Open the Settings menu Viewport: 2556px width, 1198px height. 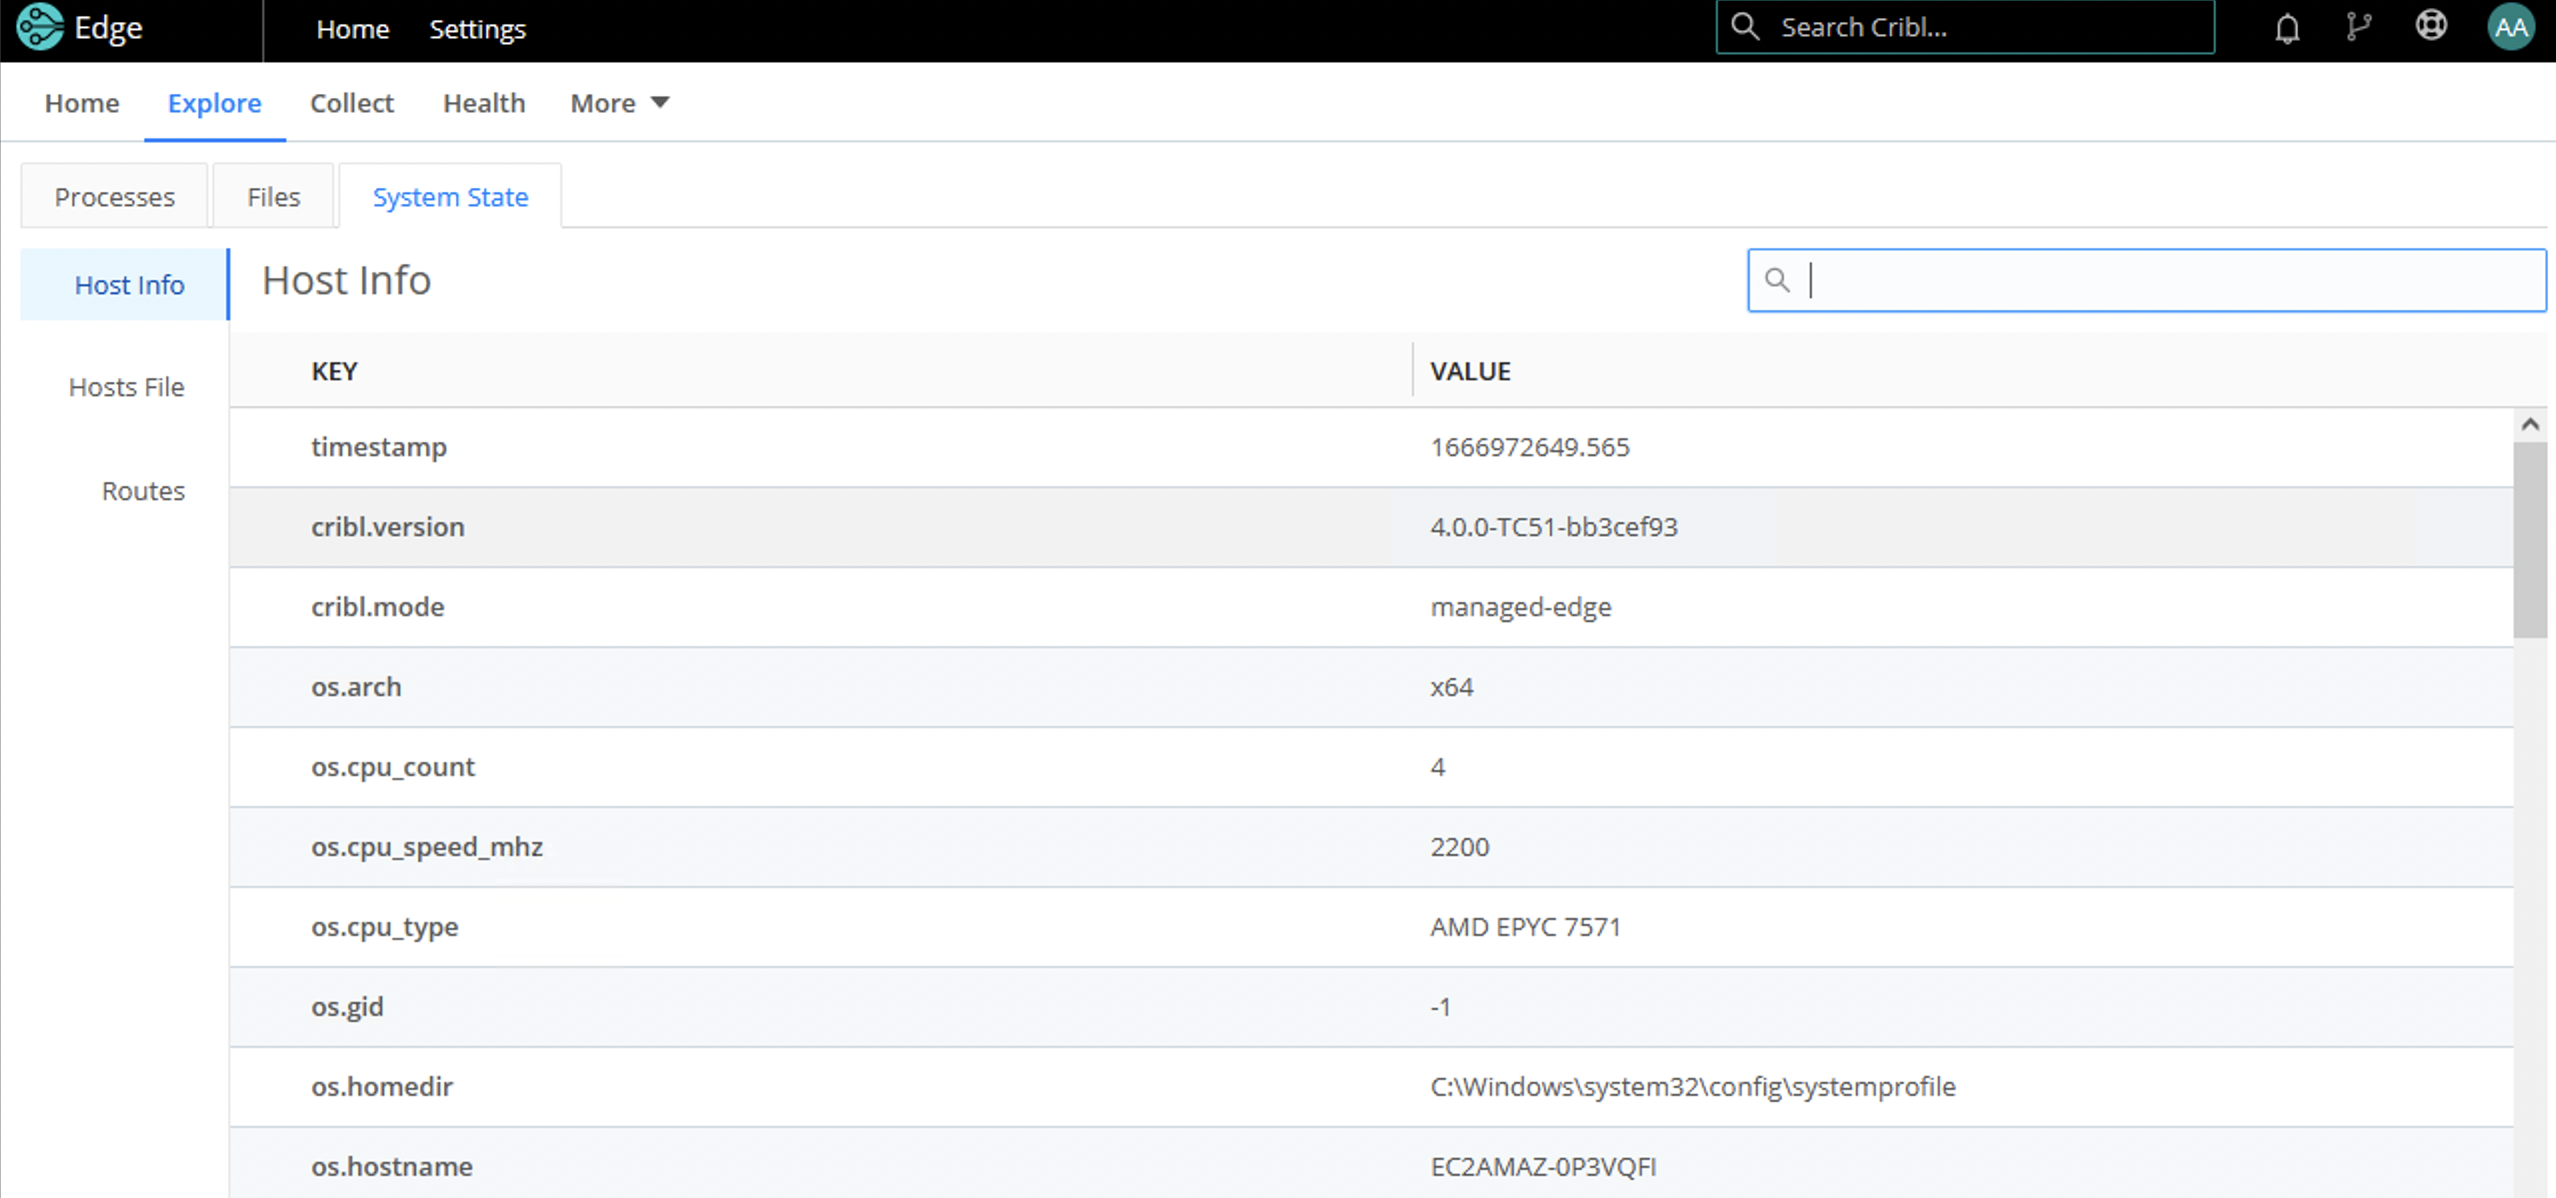[477, 29]
